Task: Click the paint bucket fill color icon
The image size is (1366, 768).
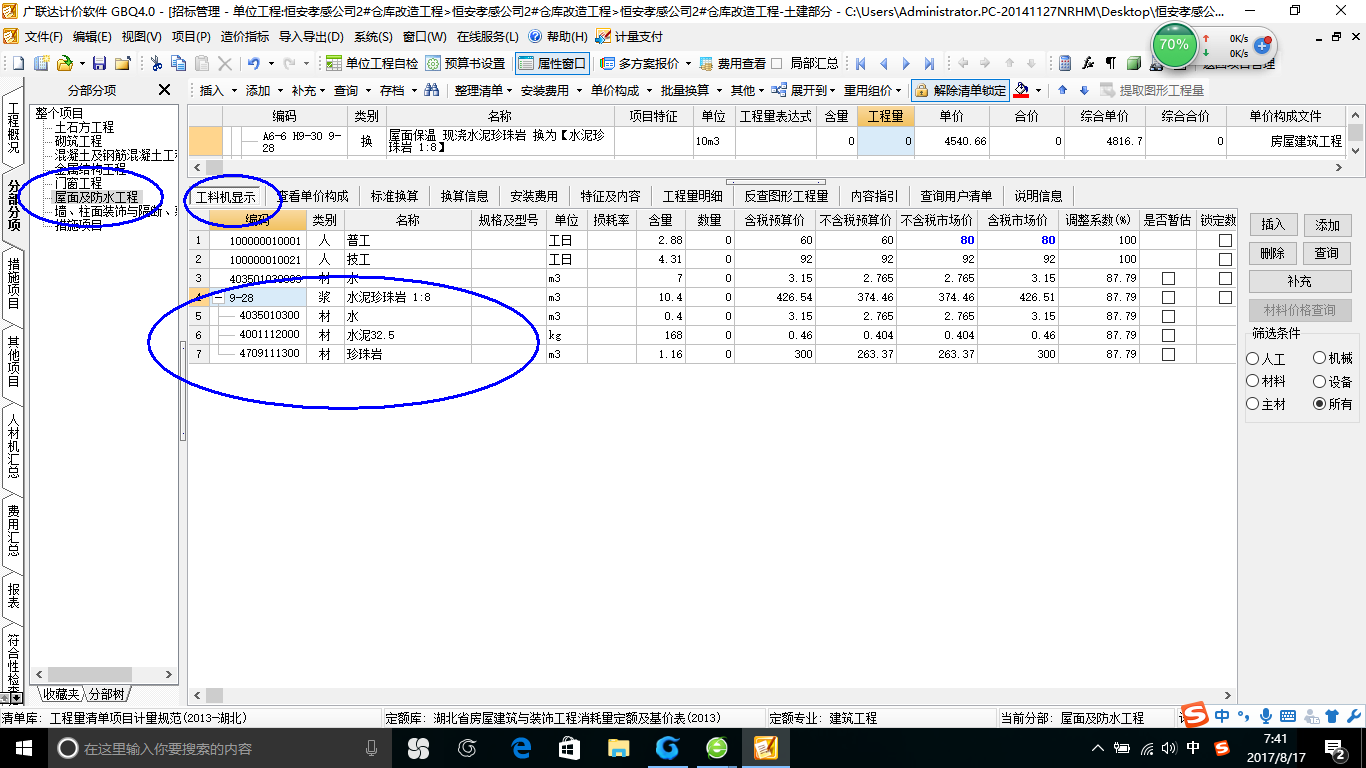Action: pyautogui.click(x=1021, y=90)
